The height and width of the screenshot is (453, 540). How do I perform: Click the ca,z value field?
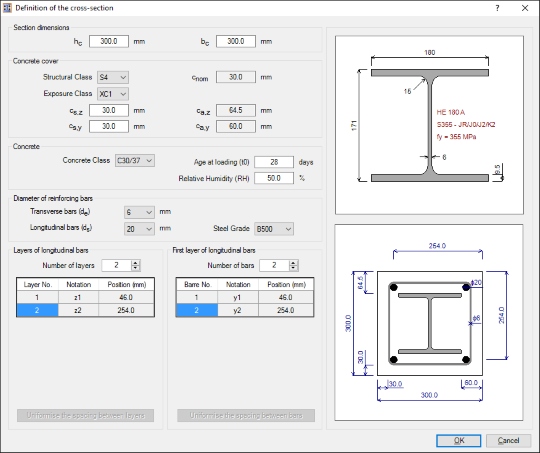[236, 110]
